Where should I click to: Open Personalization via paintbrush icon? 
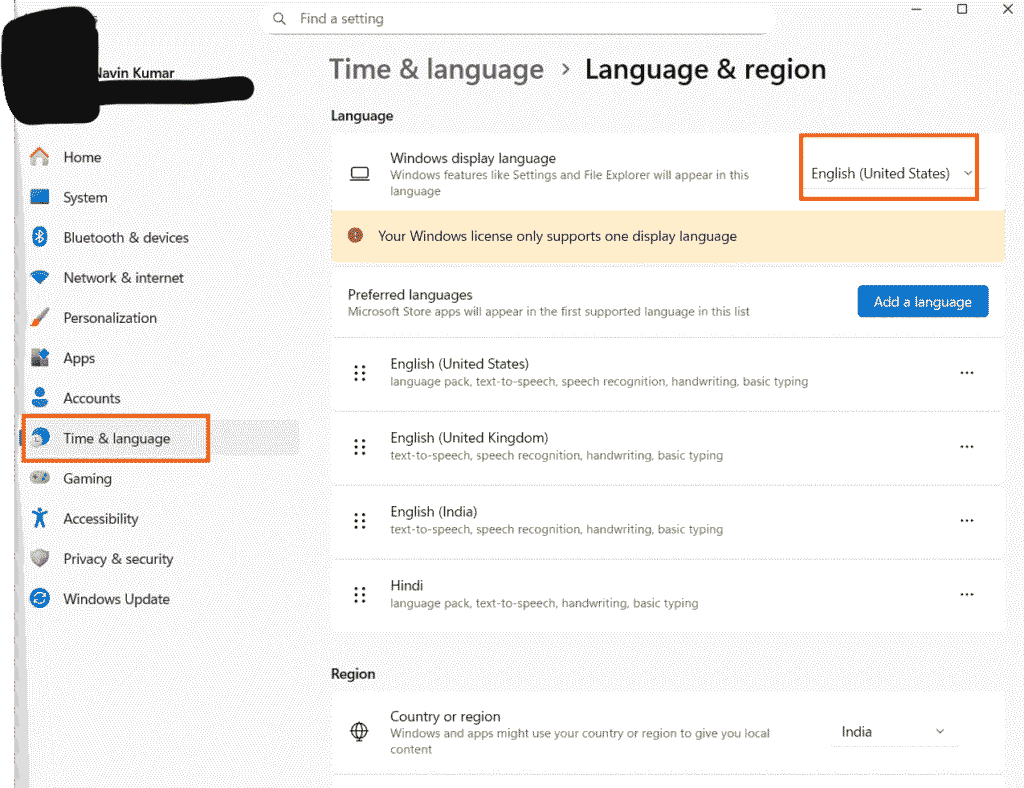pyautogui.click(x=40, y=318)
